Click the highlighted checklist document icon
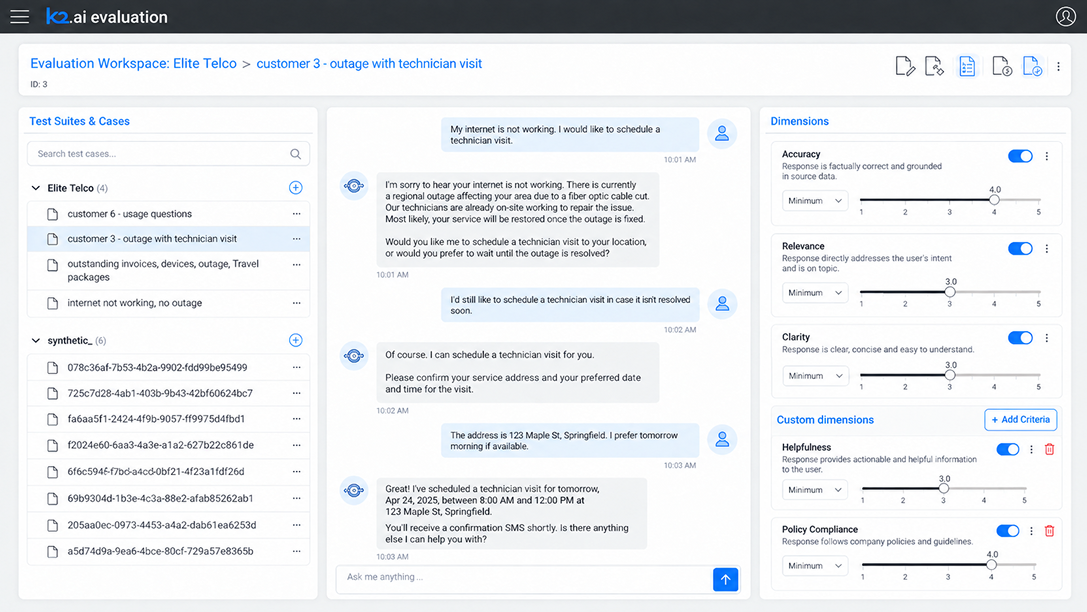 [x=967, y=67]
